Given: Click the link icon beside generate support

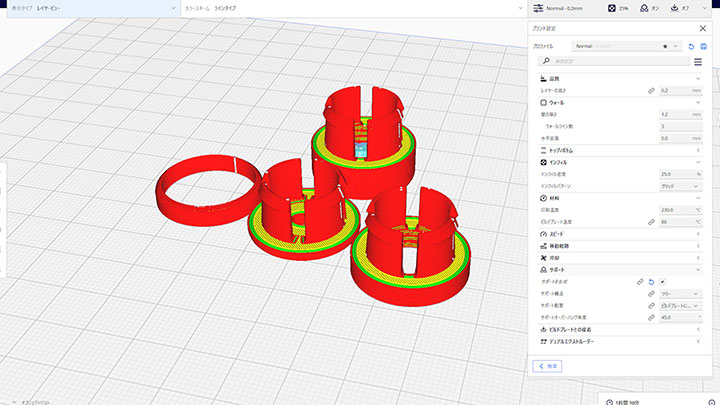Looking at the screenshot, I should 640,282.
